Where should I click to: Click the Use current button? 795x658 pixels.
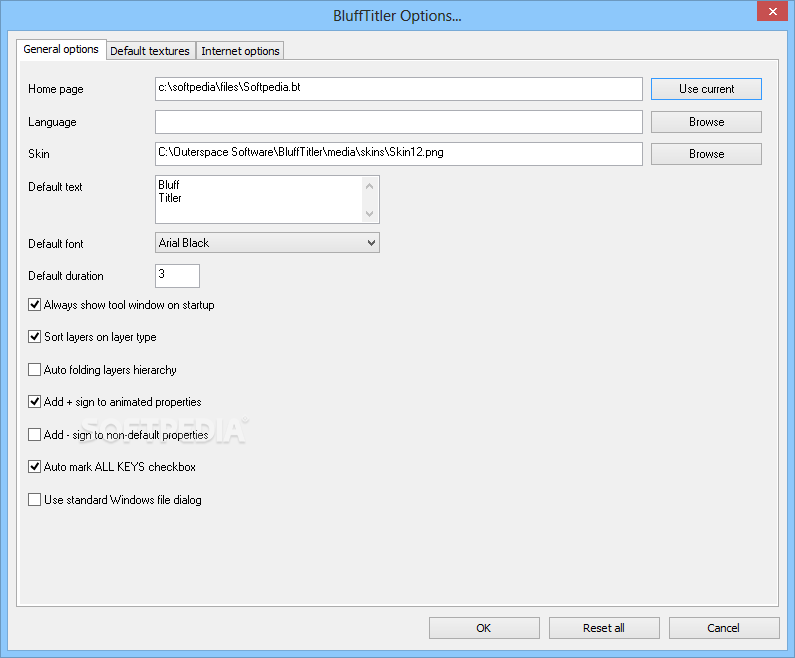[706, 89]
